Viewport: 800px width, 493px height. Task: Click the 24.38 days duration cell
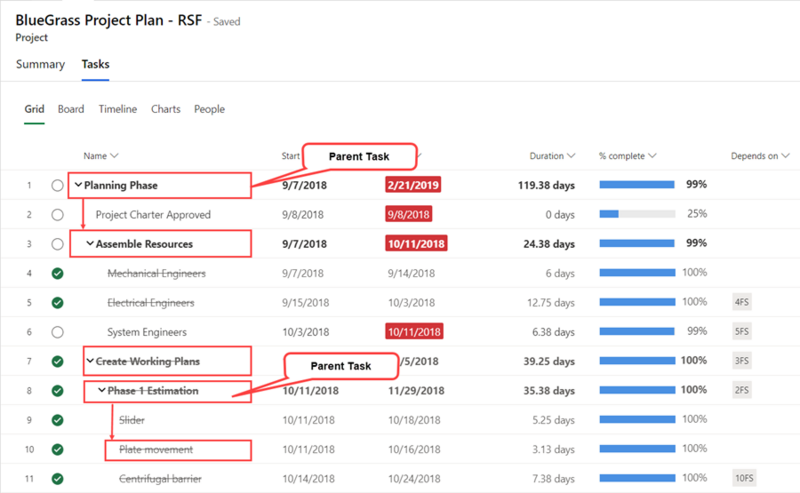click(549, 244)
